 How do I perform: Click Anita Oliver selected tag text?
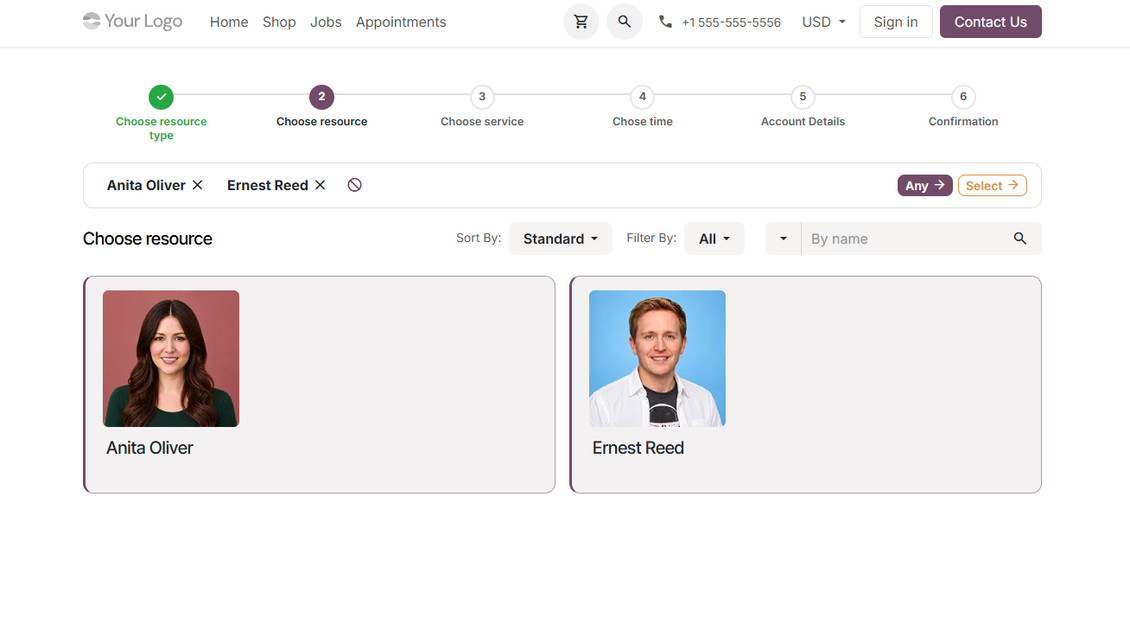(146, 185)
